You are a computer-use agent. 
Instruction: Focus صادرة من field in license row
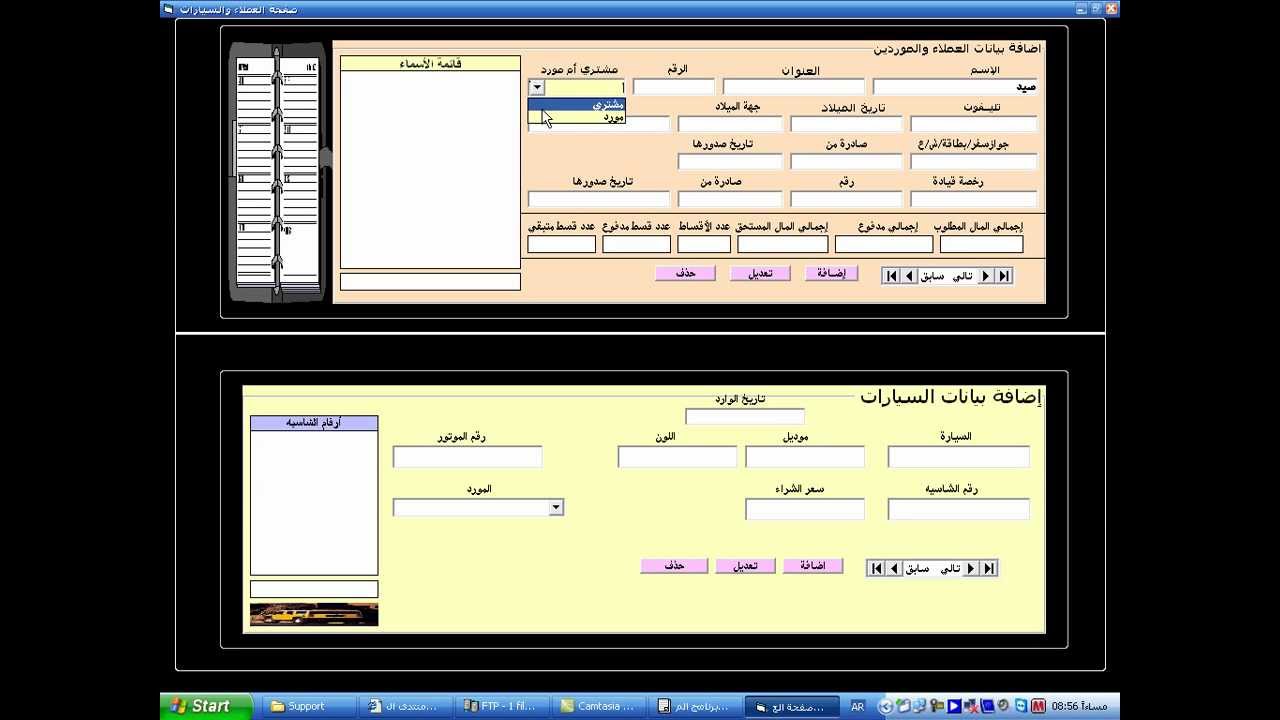click(x=730, y=198)
